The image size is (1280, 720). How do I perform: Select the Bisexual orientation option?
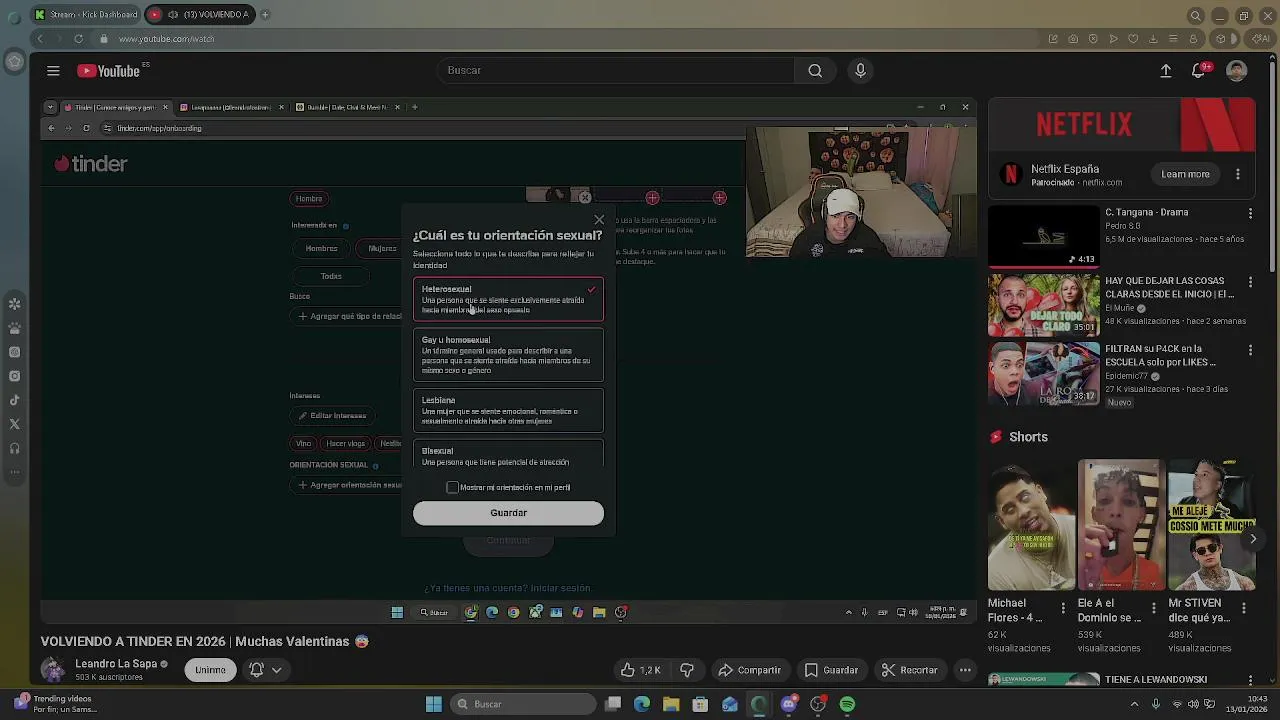point(508,455)
